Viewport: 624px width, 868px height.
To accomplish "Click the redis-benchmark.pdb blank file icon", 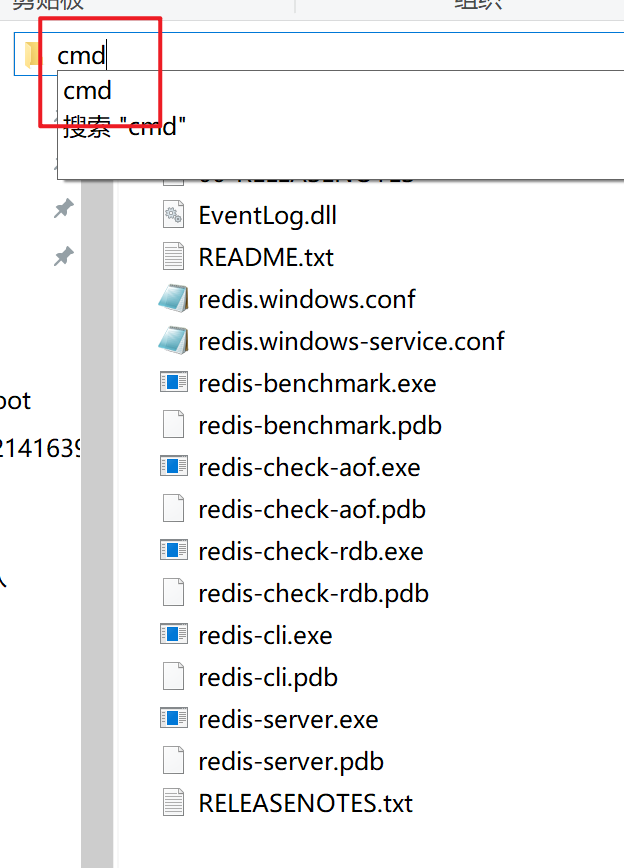I will pyautogui.click(x=173, y=425).
